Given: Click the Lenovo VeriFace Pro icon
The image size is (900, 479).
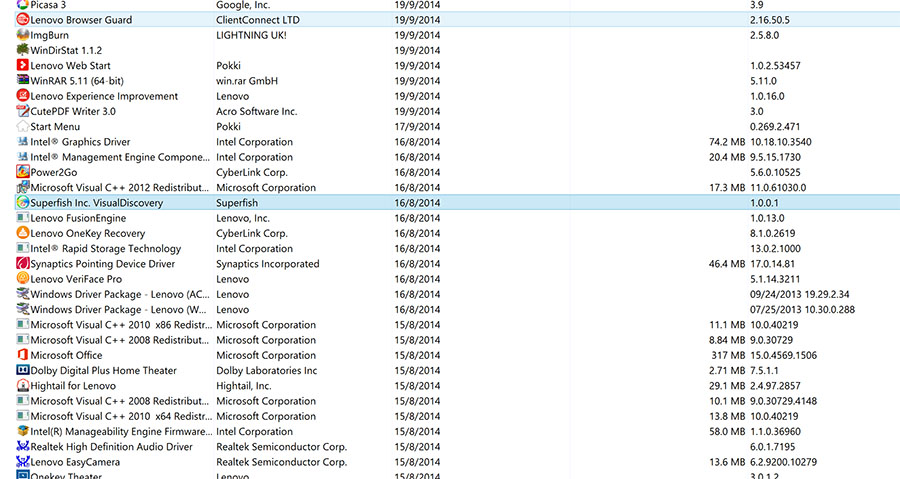Looking at the screenshot, I should [22, 279].
